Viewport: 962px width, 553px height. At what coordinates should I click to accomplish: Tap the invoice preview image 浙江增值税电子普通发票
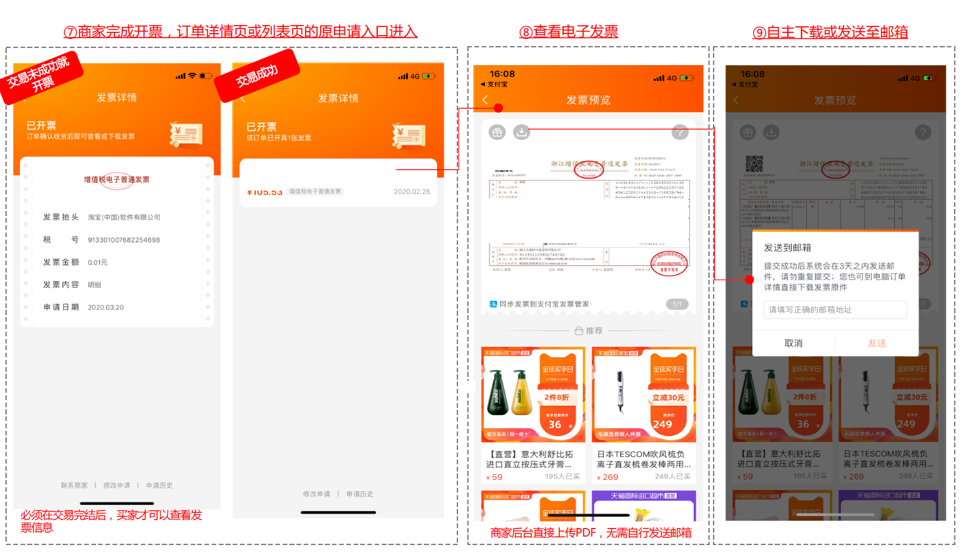click(589, 213)
